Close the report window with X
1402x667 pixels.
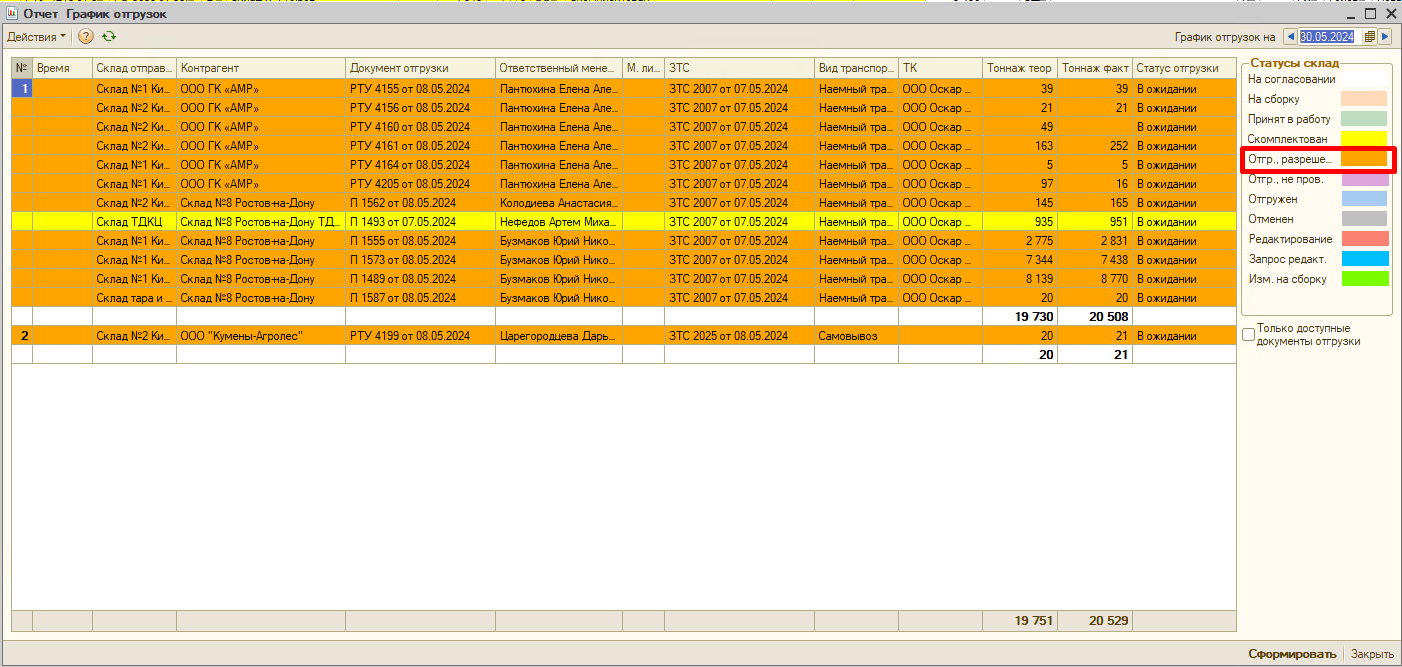1390,14
